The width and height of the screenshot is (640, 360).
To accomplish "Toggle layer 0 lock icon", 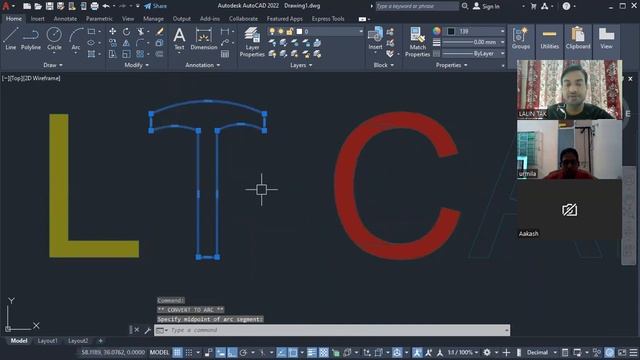I will point(290,31).
